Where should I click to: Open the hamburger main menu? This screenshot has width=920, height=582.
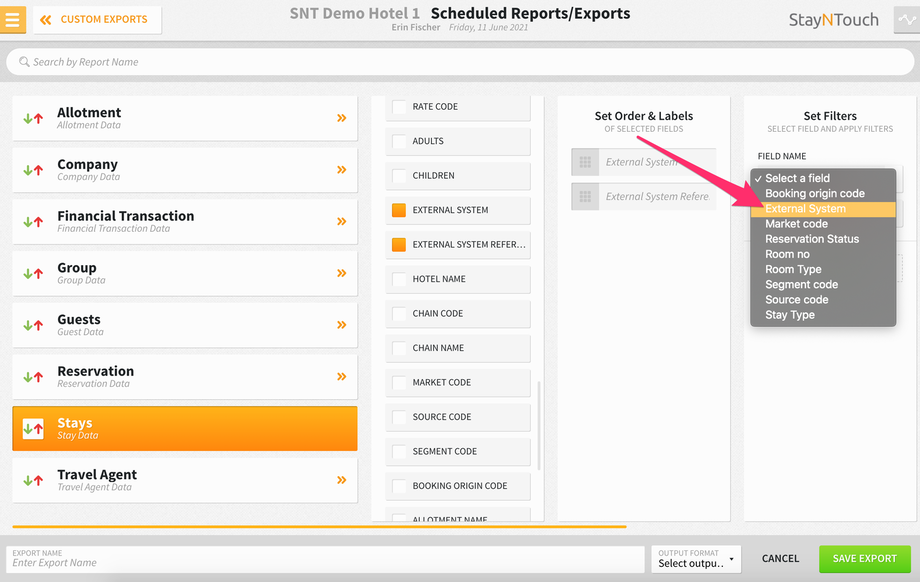click(x=13, y=19)
